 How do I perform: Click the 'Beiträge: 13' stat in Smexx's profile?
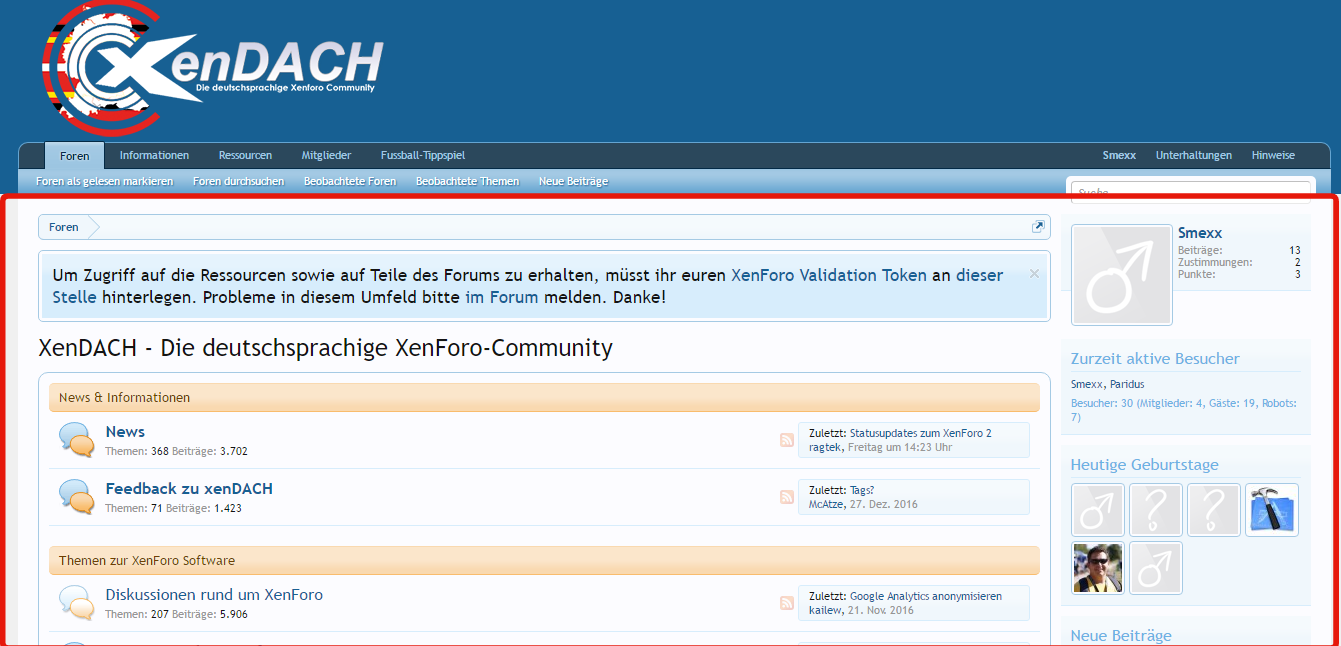coord(1239,250)
